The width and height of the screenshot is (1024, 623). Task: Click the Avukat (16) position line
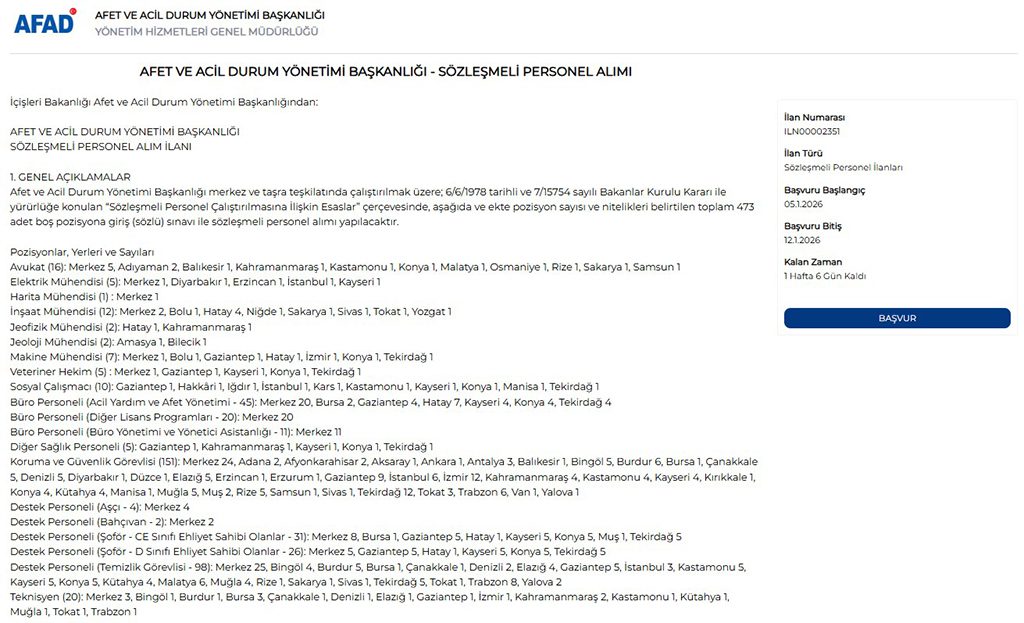click(x=345, y=267)
